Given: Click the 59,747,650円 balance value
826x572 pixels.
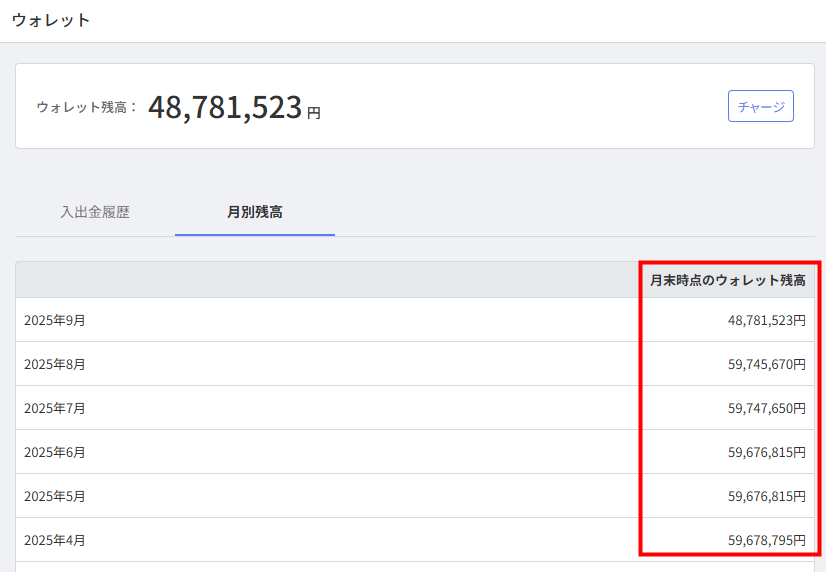Looking at the screenshot, I should click(766, 409).
